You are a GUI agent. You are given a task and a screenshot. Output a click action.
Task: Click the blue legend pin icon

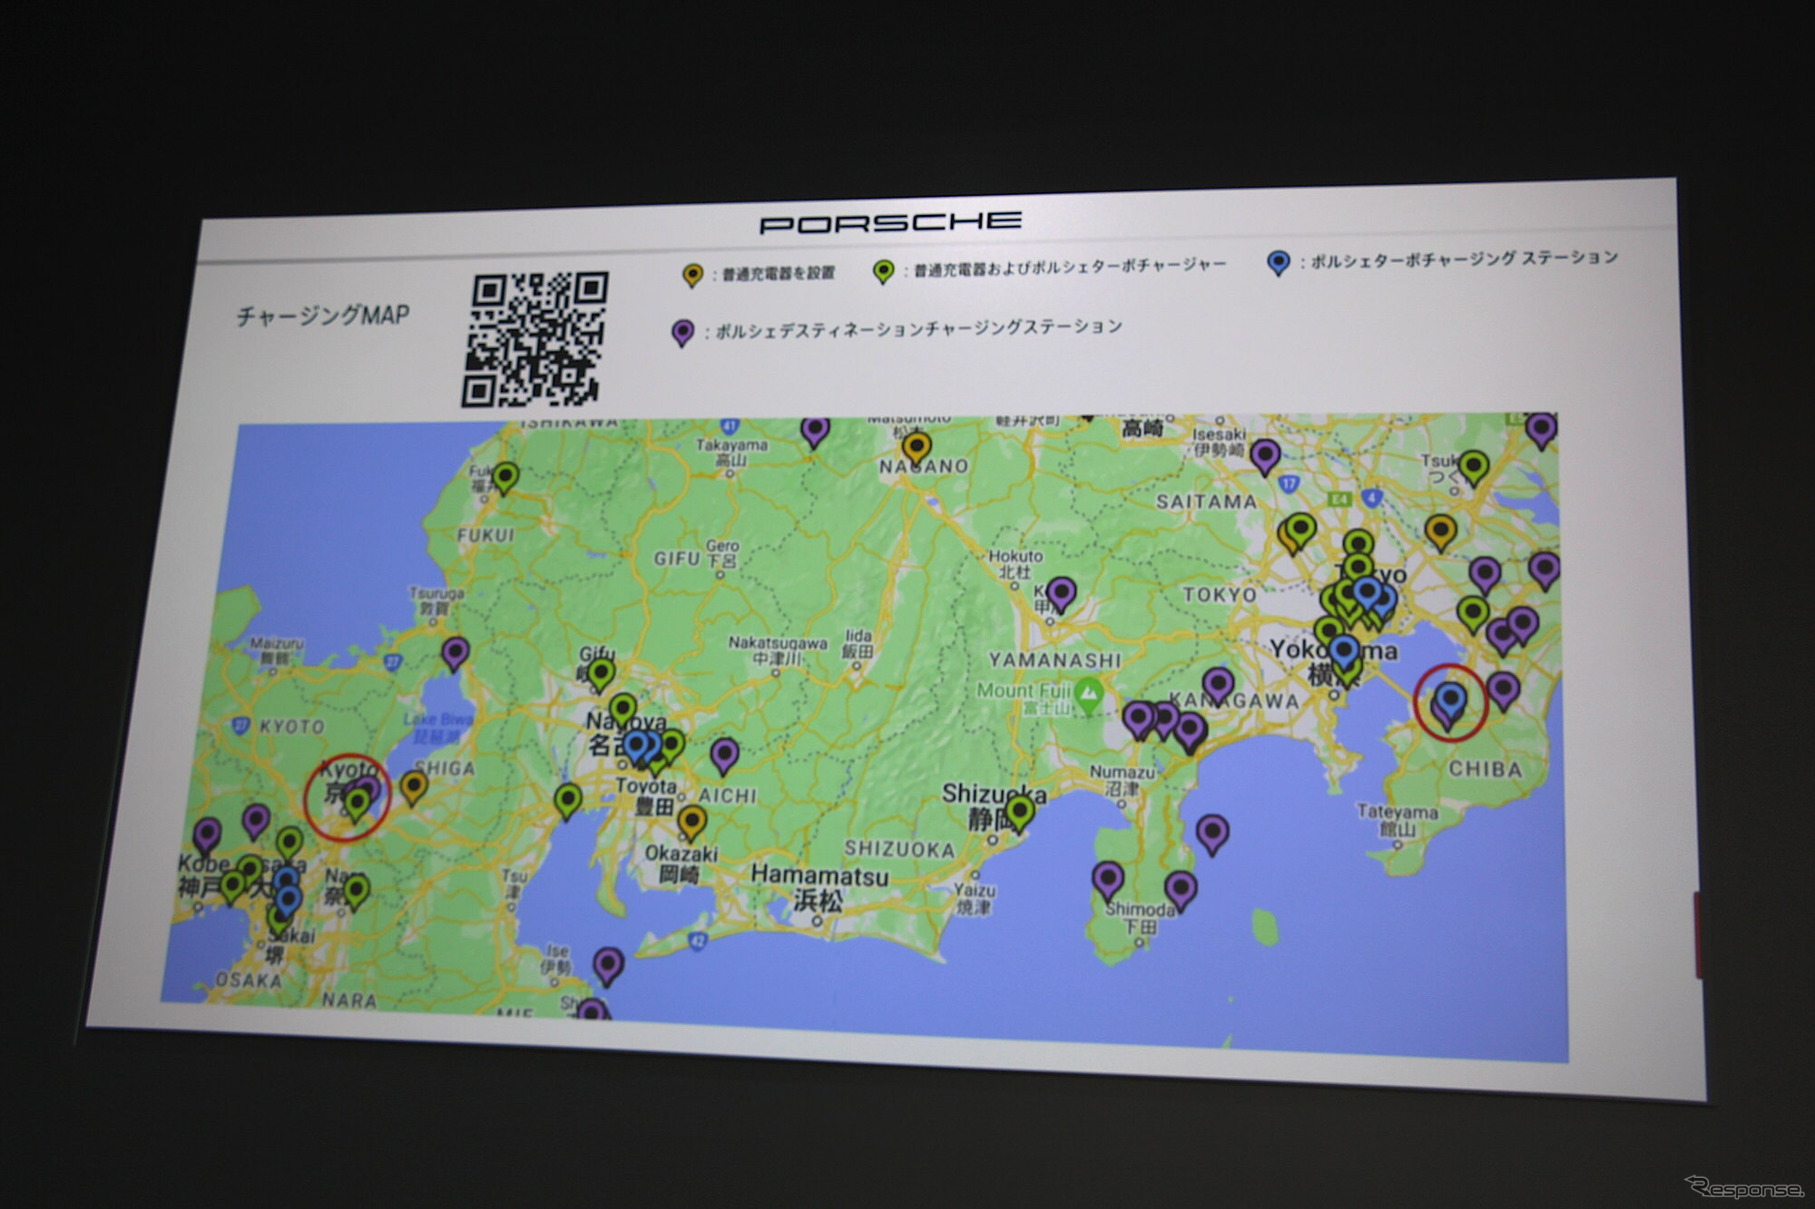click(1277, 263)
